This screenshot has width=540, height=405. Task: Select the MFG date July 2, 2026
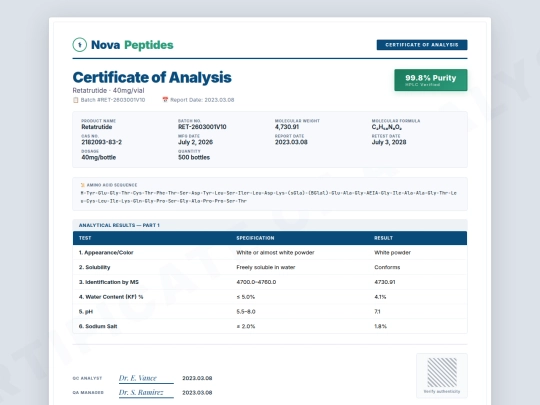[x=195, y=142]
